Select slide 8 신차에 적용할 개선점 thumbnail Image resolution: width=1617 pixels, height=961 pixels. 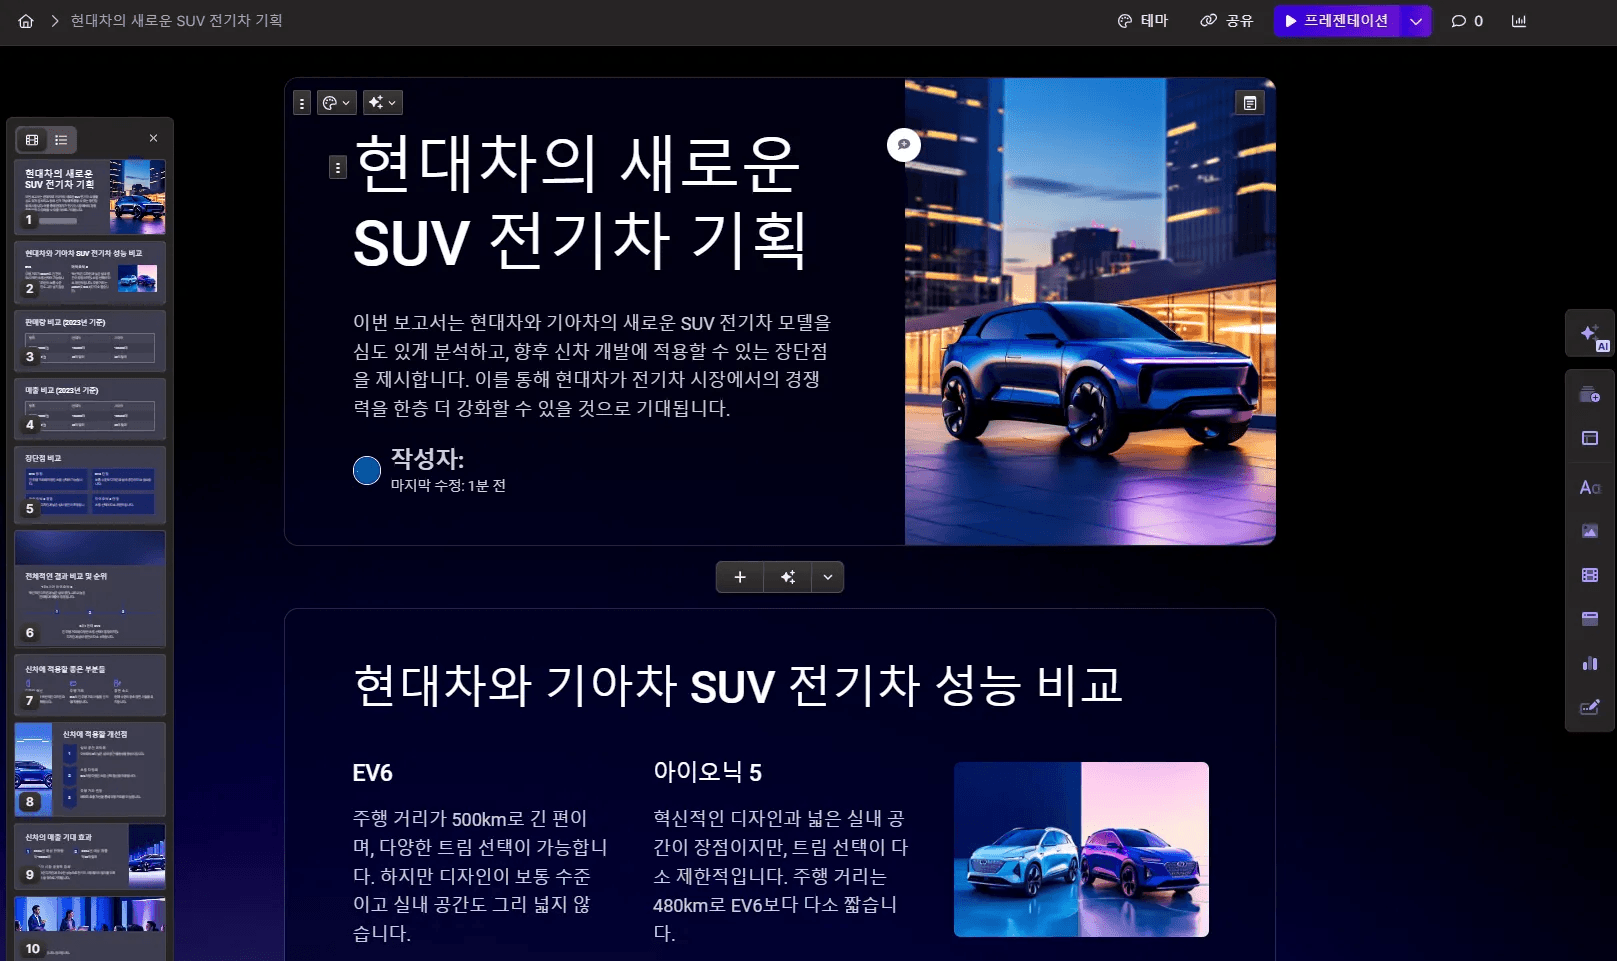90,769
